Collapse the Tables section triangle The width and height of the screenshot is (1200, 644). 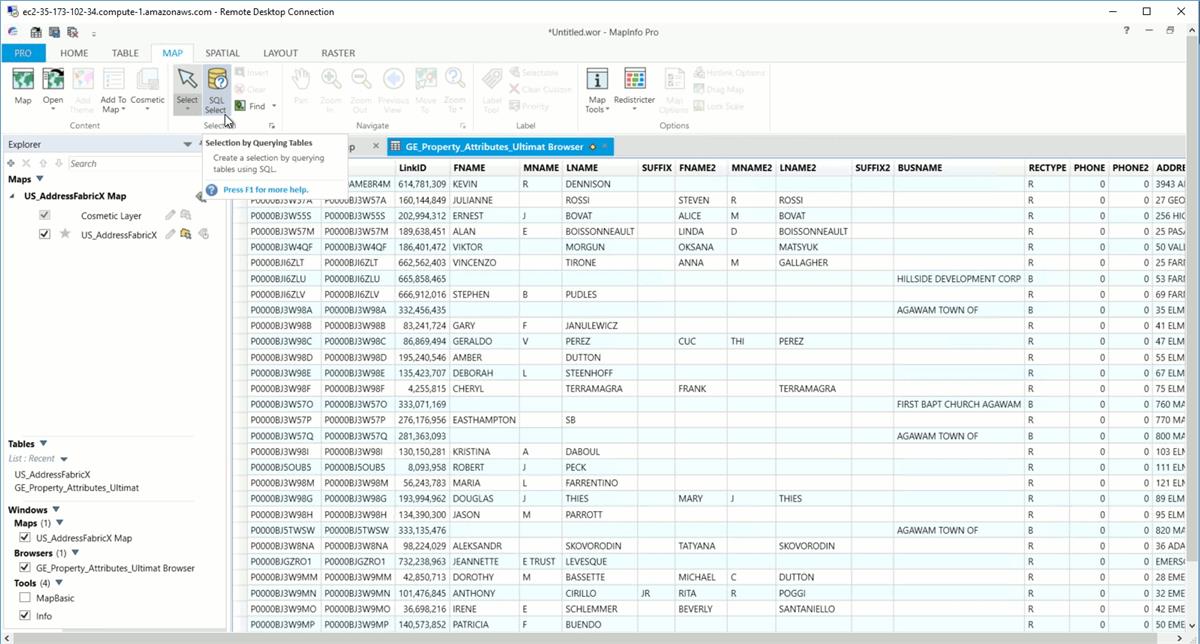pyautogui.click(x=42, y=444)
